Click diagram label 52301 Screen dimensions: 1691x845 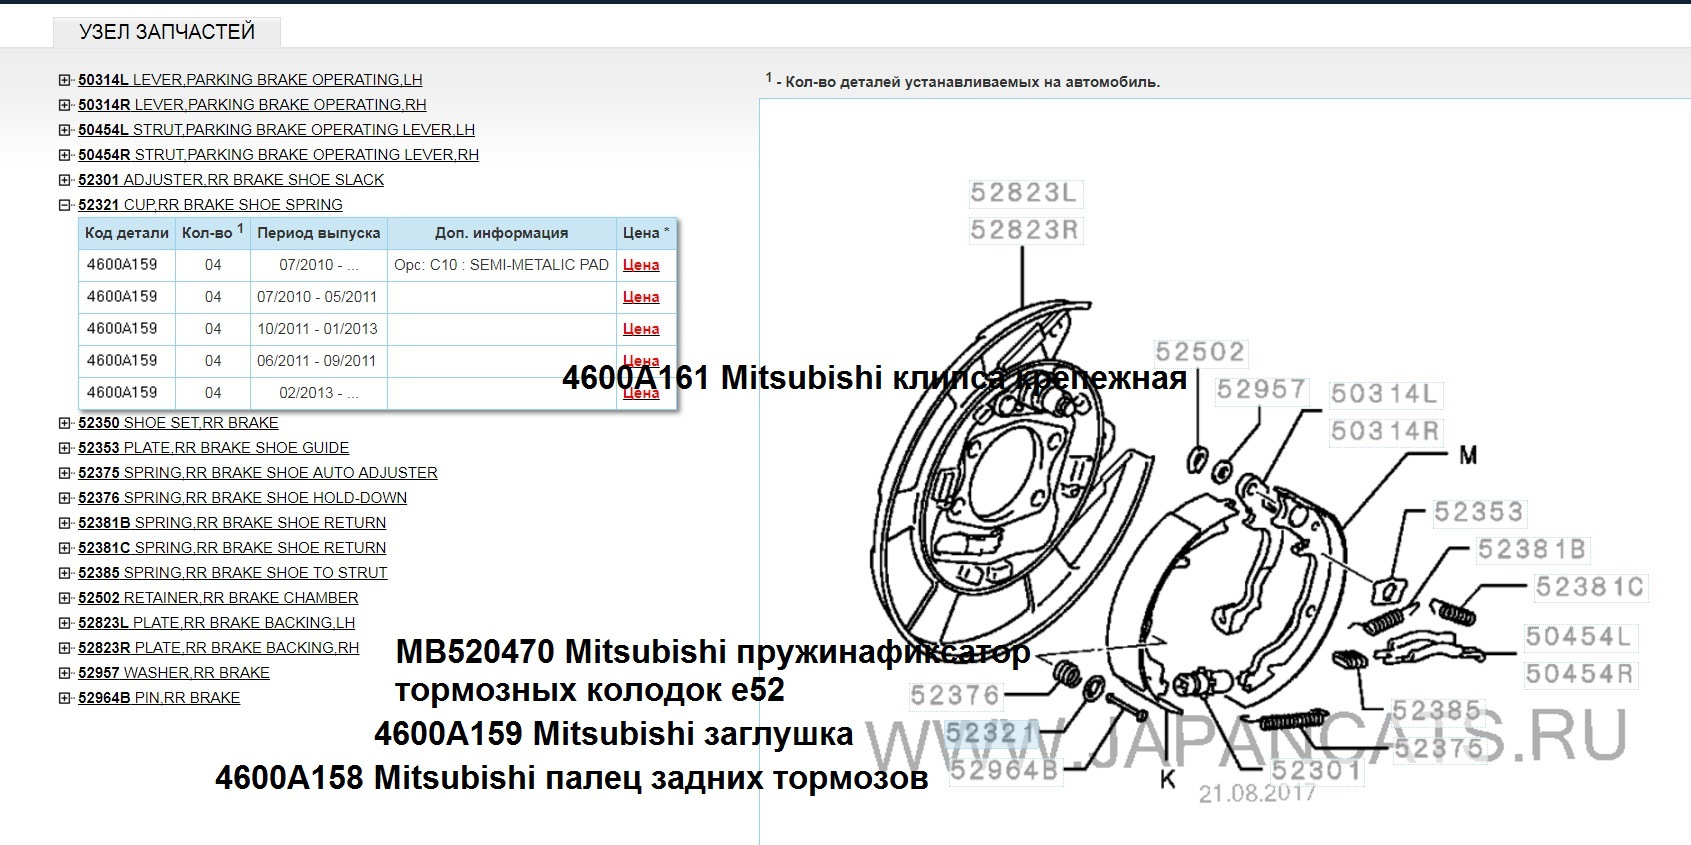(1316, 770)
